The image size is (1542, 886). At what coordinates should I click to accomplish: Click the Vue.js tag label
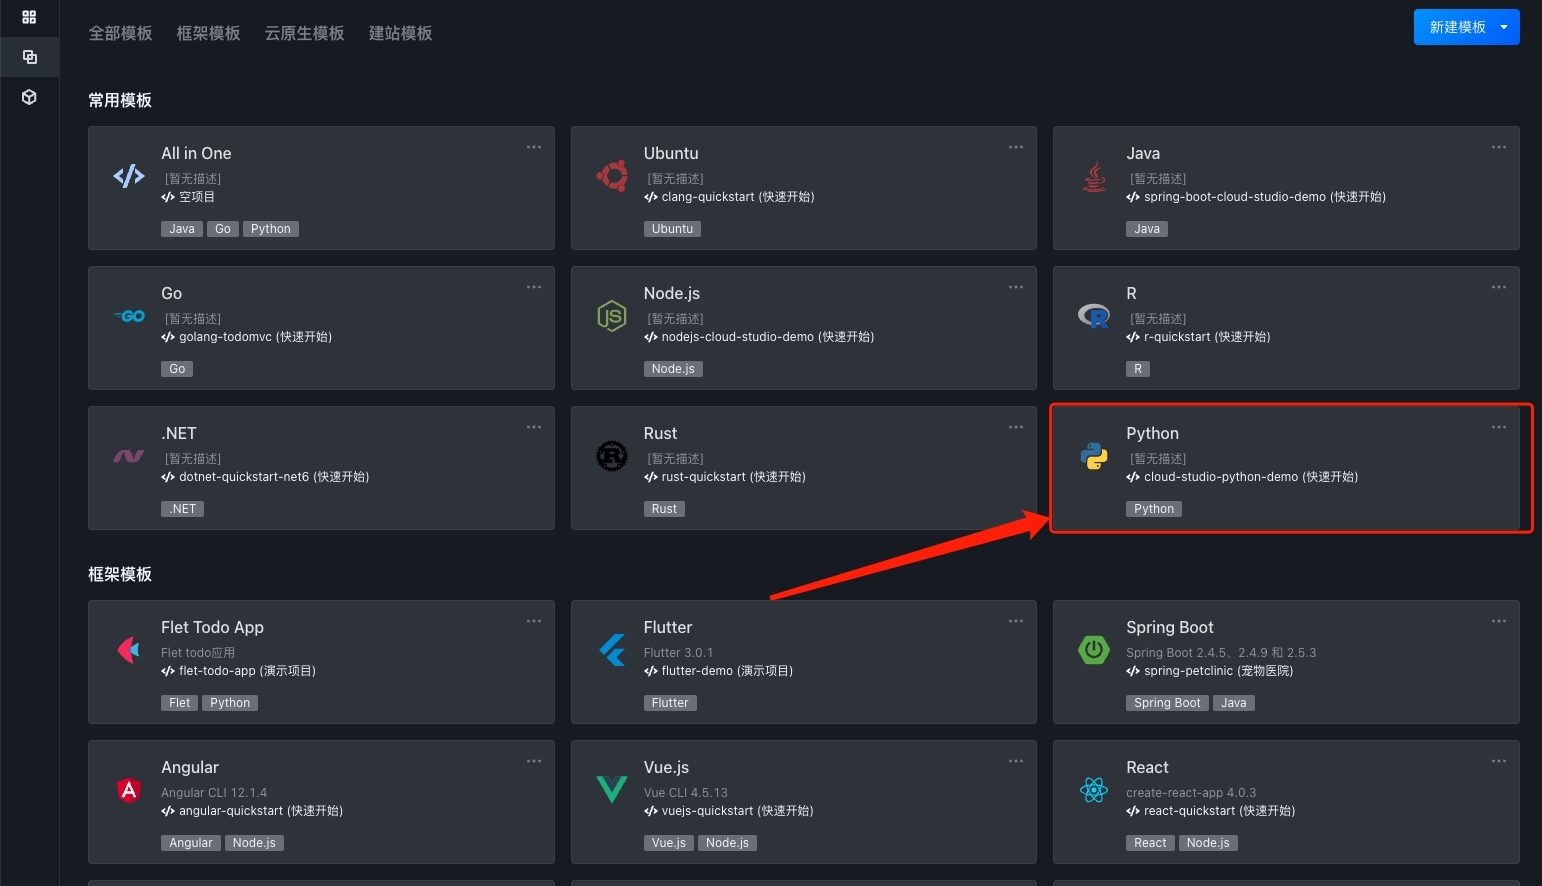(x=669, y=843)
